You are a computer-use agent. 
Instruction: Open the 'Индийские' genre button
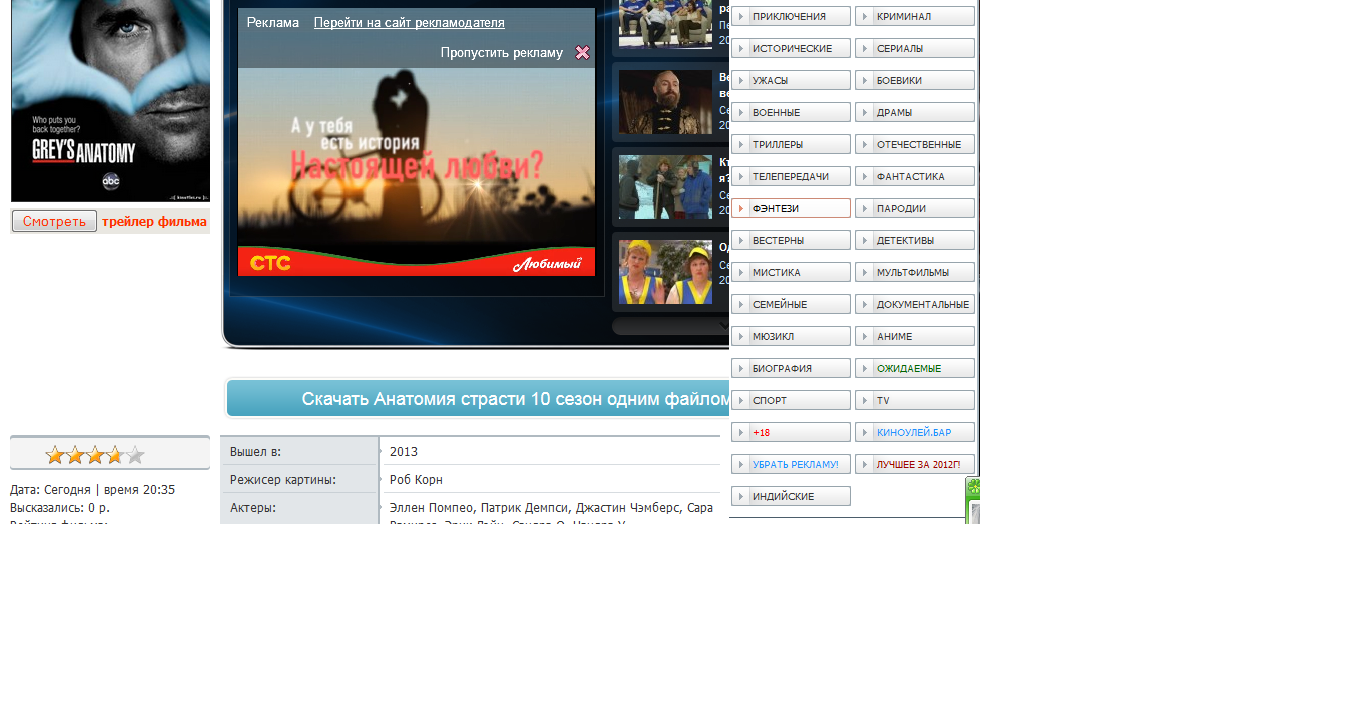tap(791, 497)
